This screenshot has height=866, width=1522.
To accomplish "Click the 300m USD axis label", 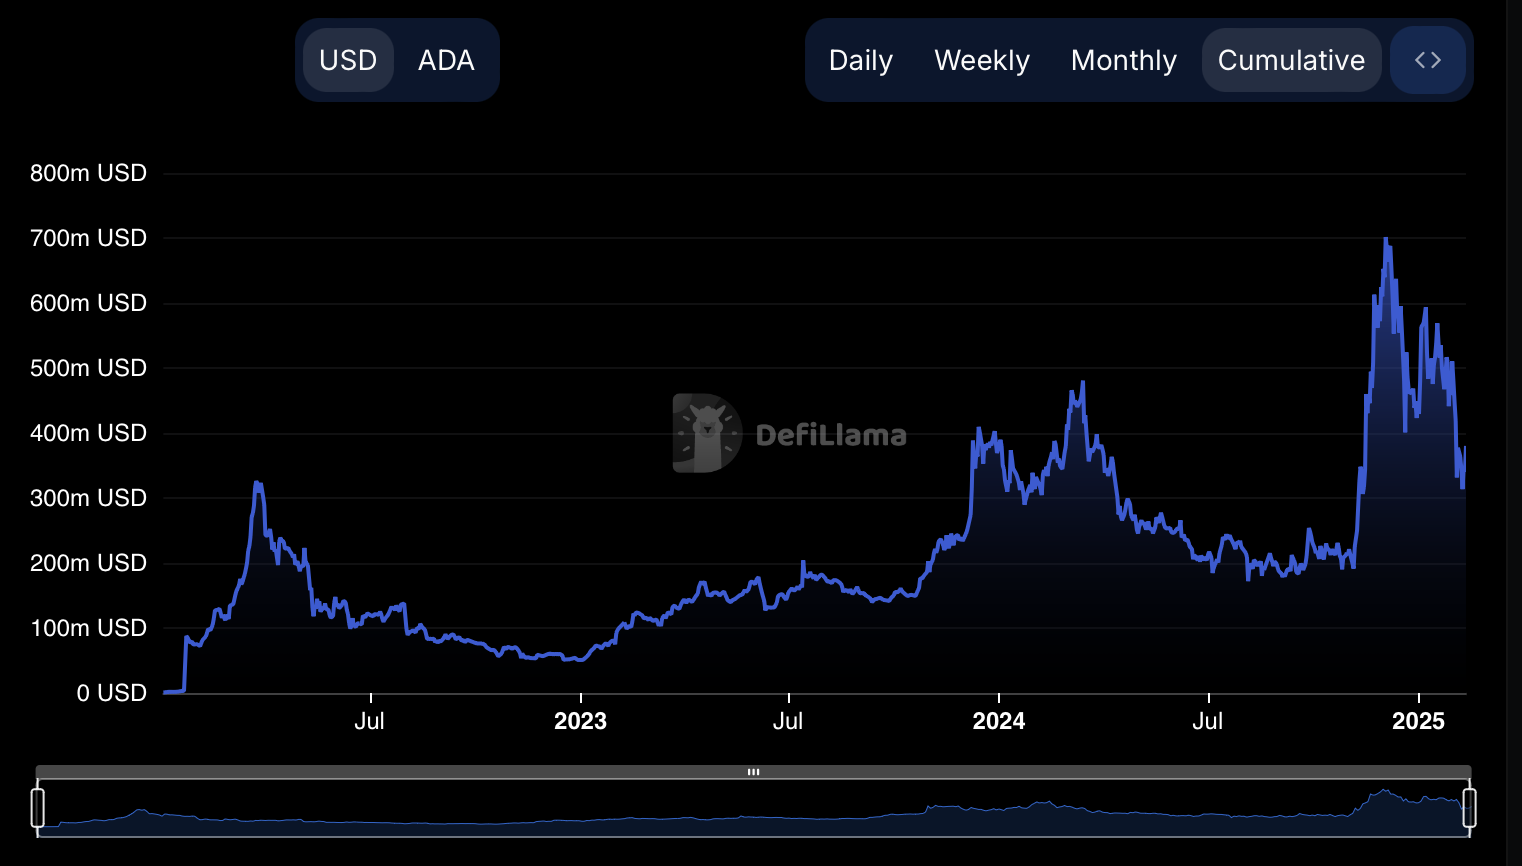I will [88, 498].
